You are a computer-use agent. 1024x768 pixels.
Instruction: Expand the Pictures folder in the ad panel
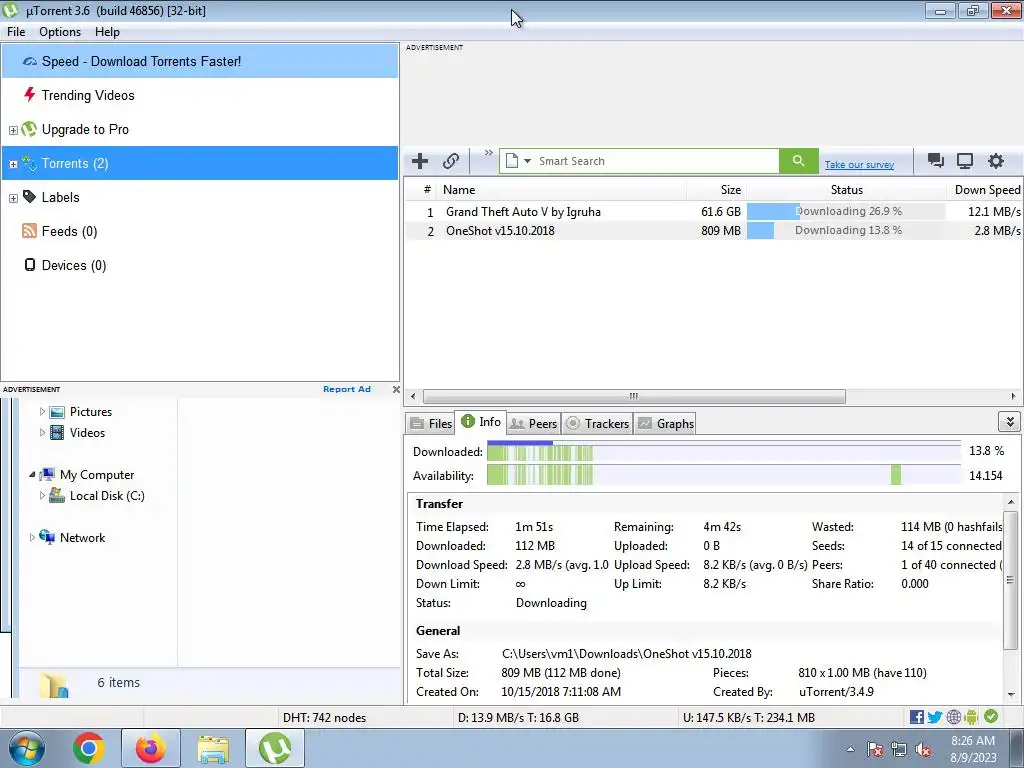click(x=42, y=411)
